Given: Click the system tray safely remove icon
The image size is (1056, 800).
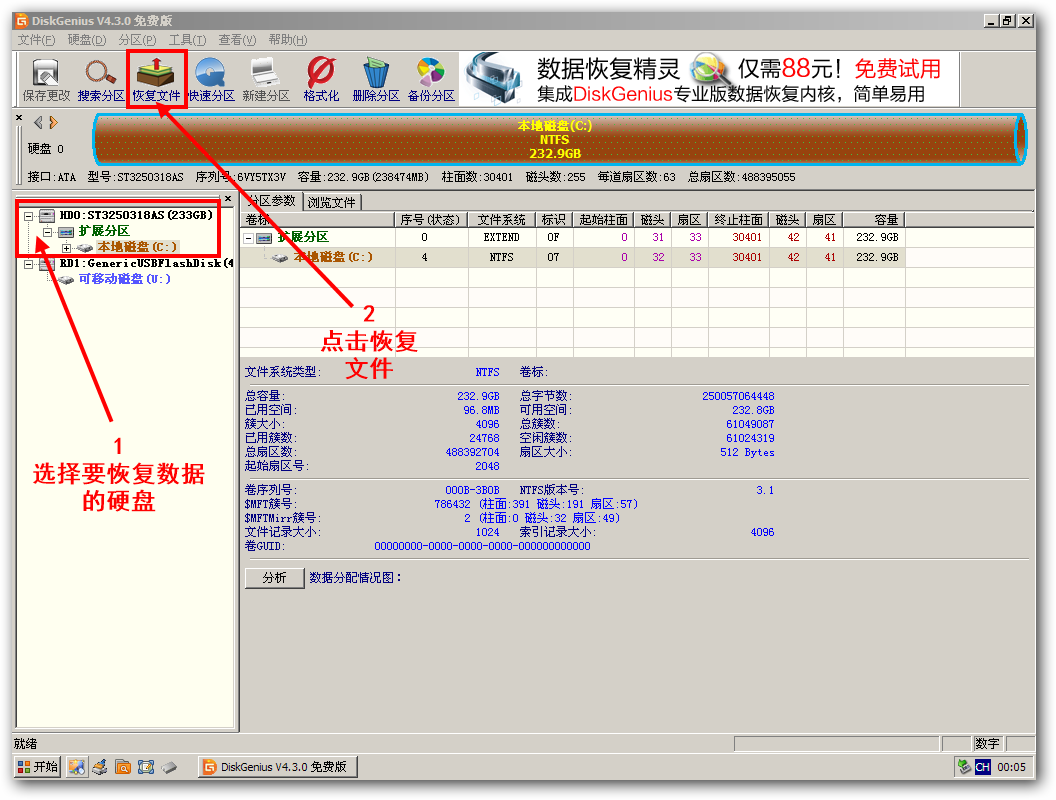Looking at the screenshot, I should [964, 766].
